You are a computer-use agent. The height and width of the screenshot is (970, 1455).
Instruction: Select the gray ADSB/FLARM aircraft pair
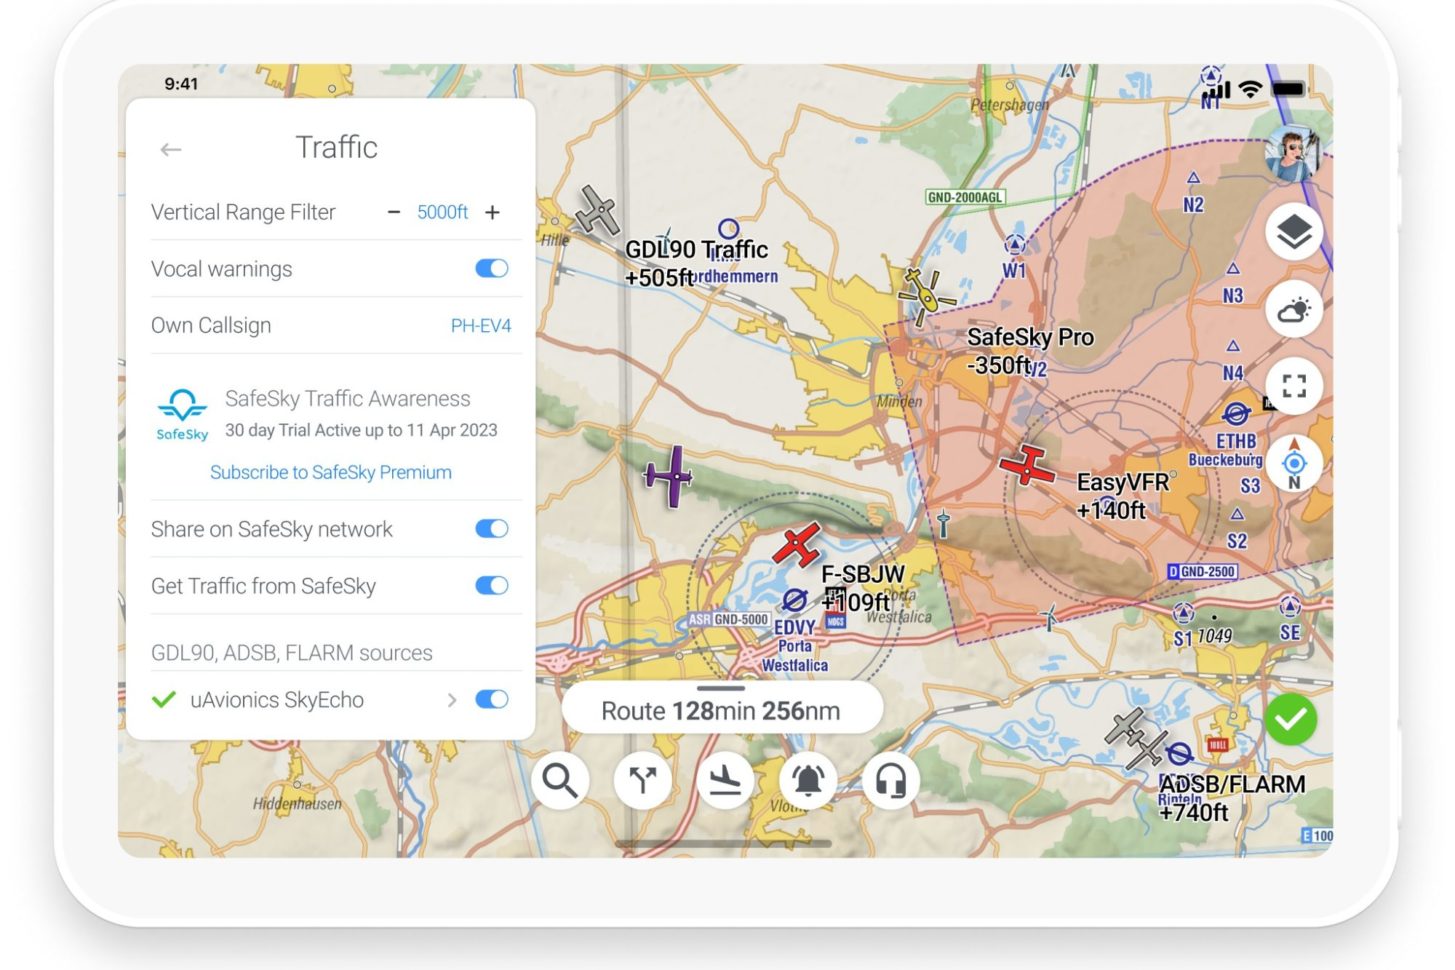[1136, 738]
